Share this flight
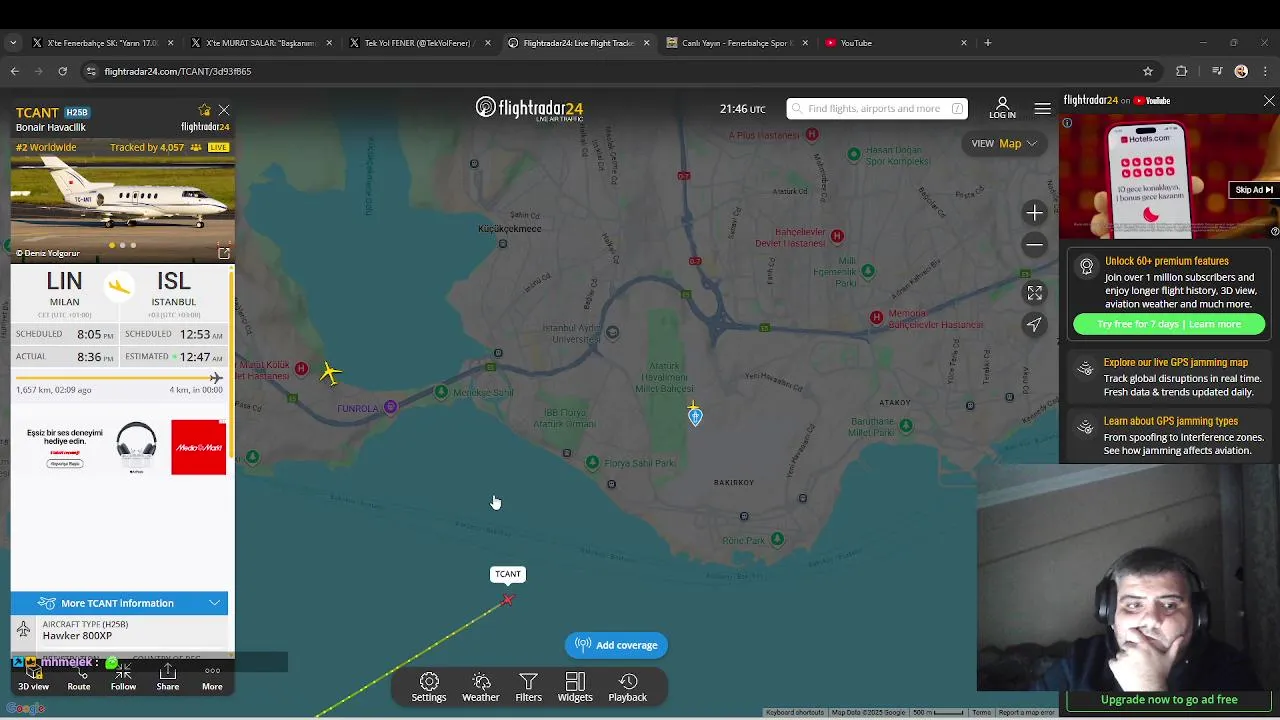The image size is (1280, 720). 168,677
